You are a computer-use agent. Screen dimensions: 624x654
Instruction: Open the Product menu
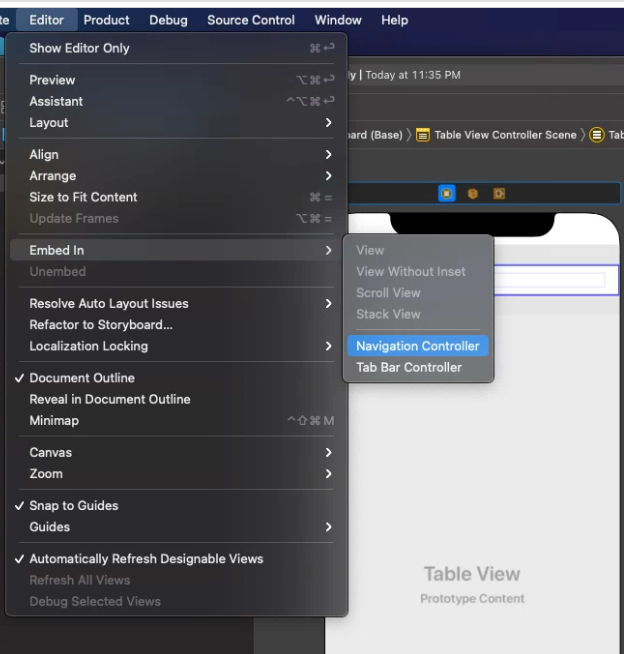pyautogui.click(x=106, y=20)
